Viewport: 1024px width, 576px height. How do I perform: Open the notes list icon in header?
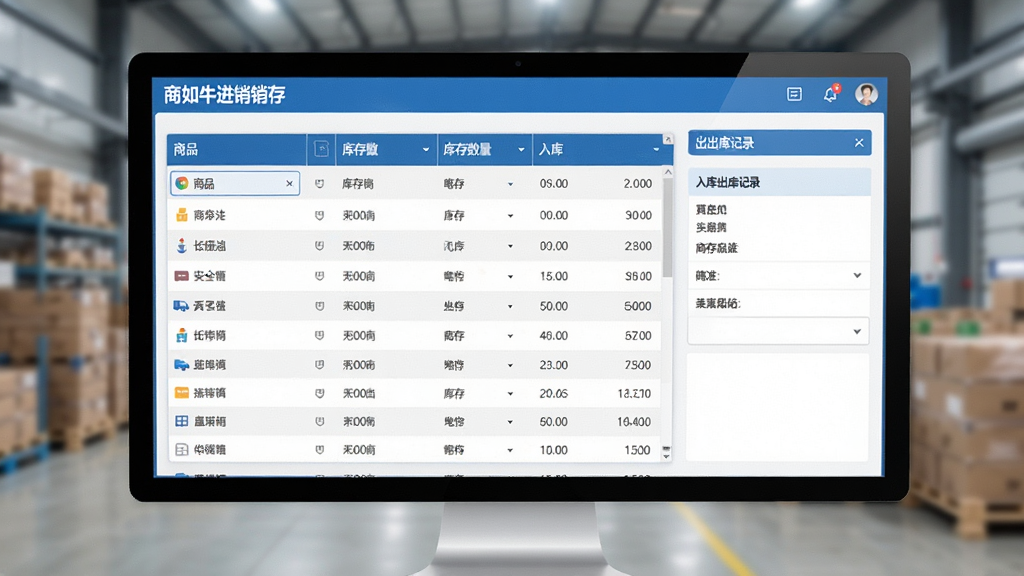[794, 95]
